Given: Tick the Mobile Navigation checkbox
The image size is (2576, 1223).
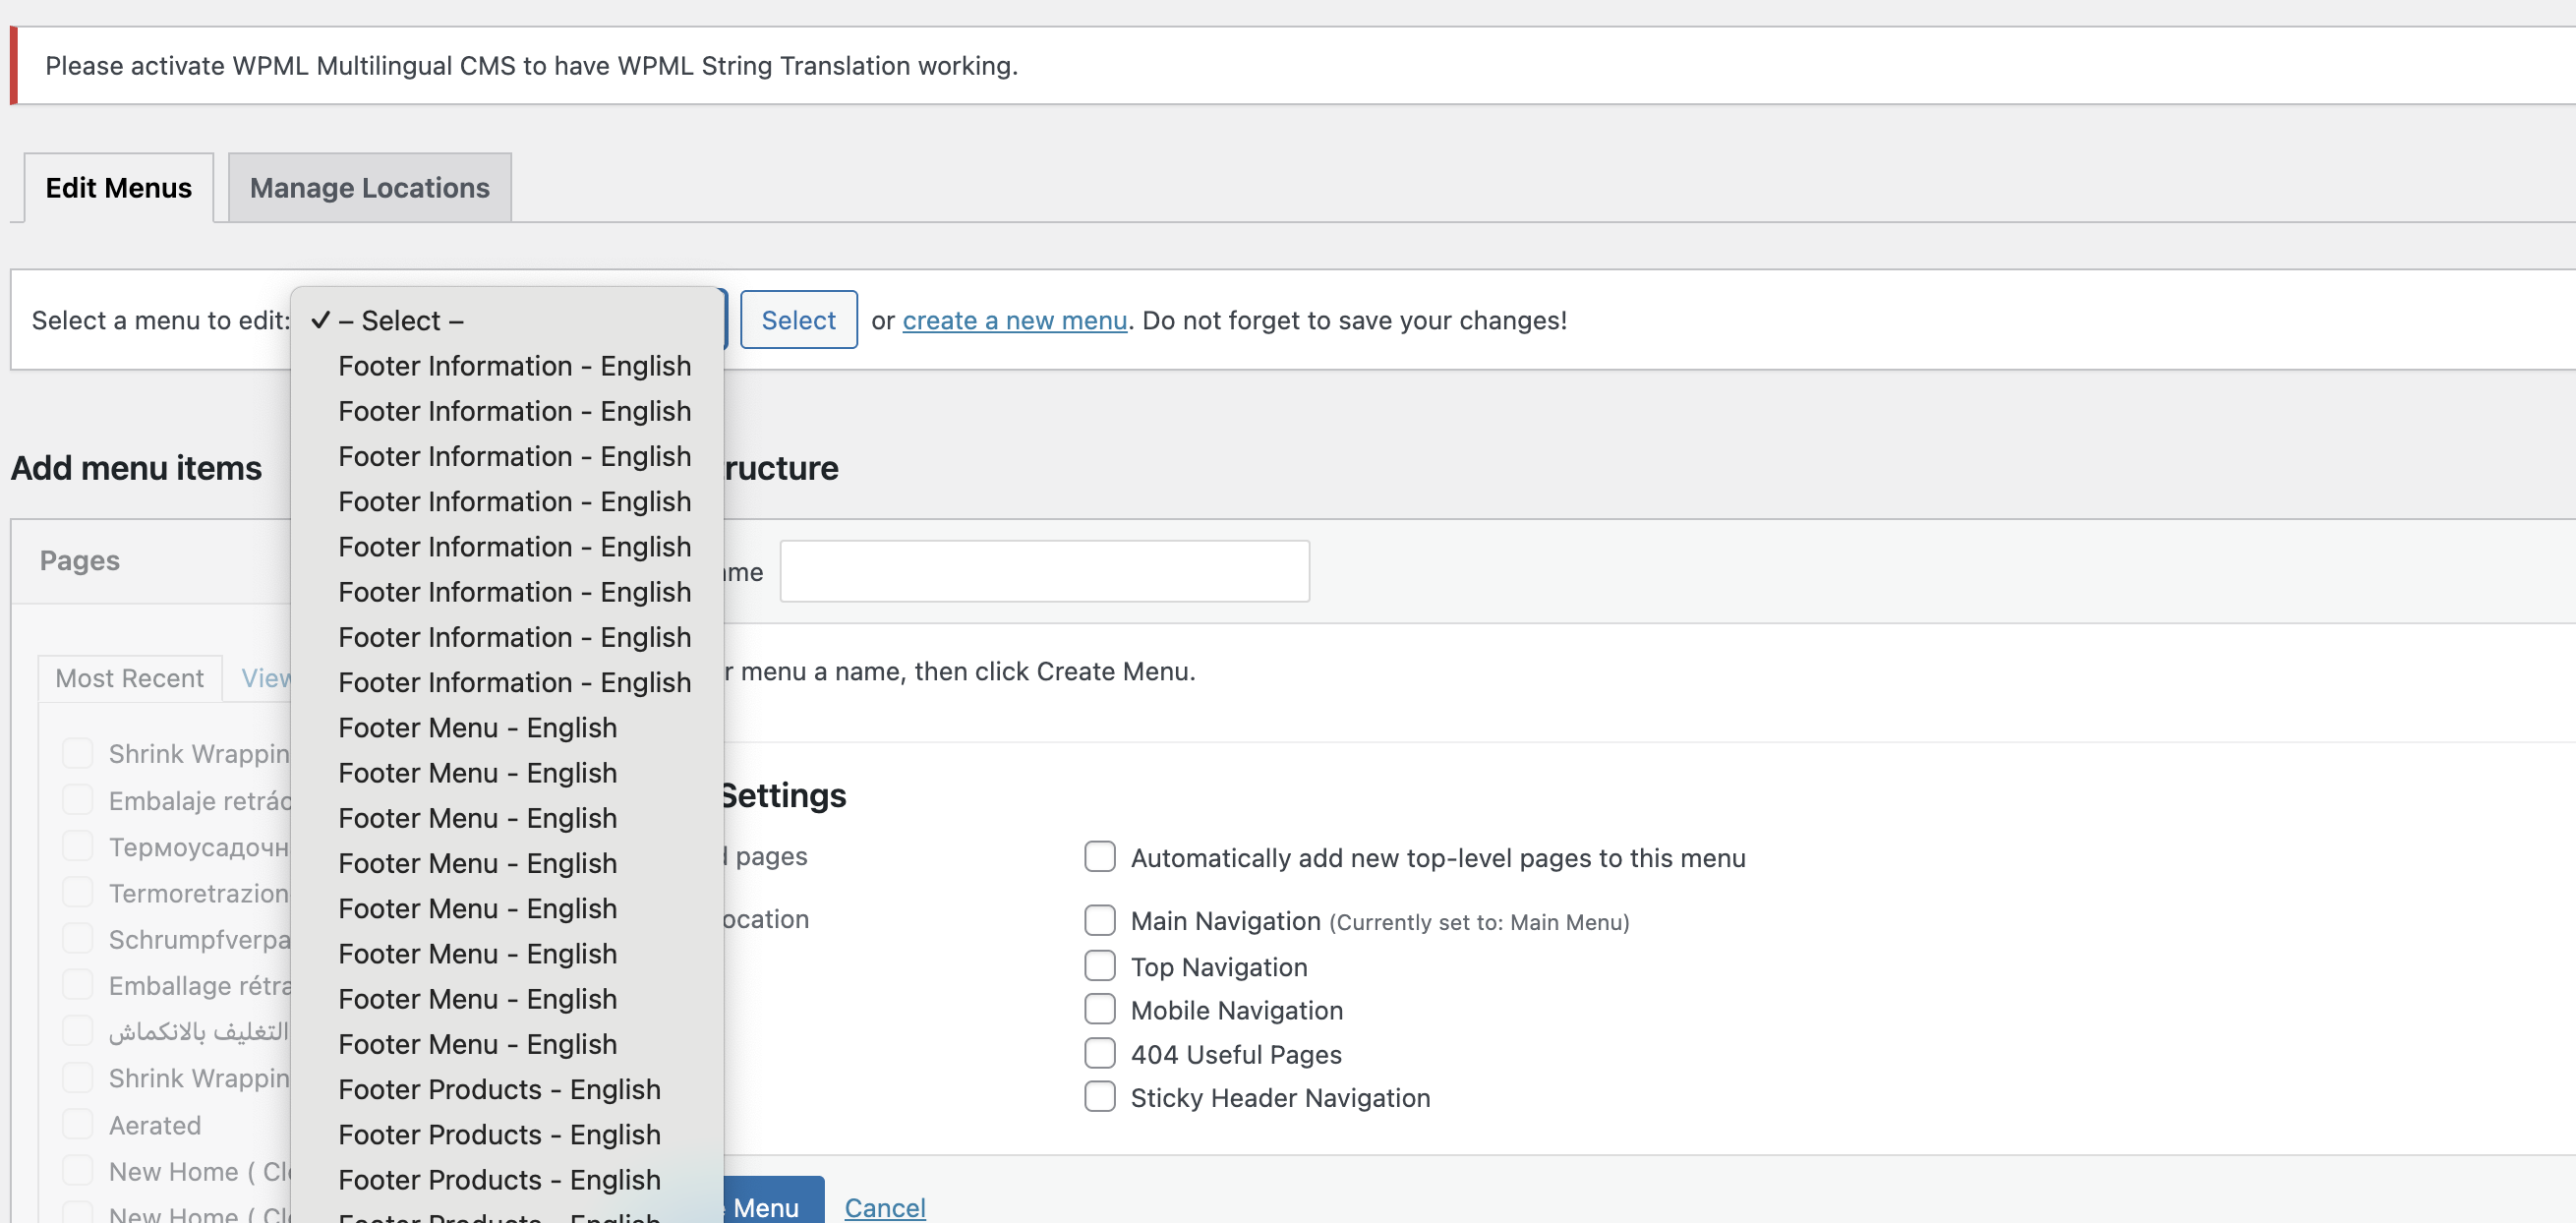Looking at the screenshot, I should tap(1099, 1010).
